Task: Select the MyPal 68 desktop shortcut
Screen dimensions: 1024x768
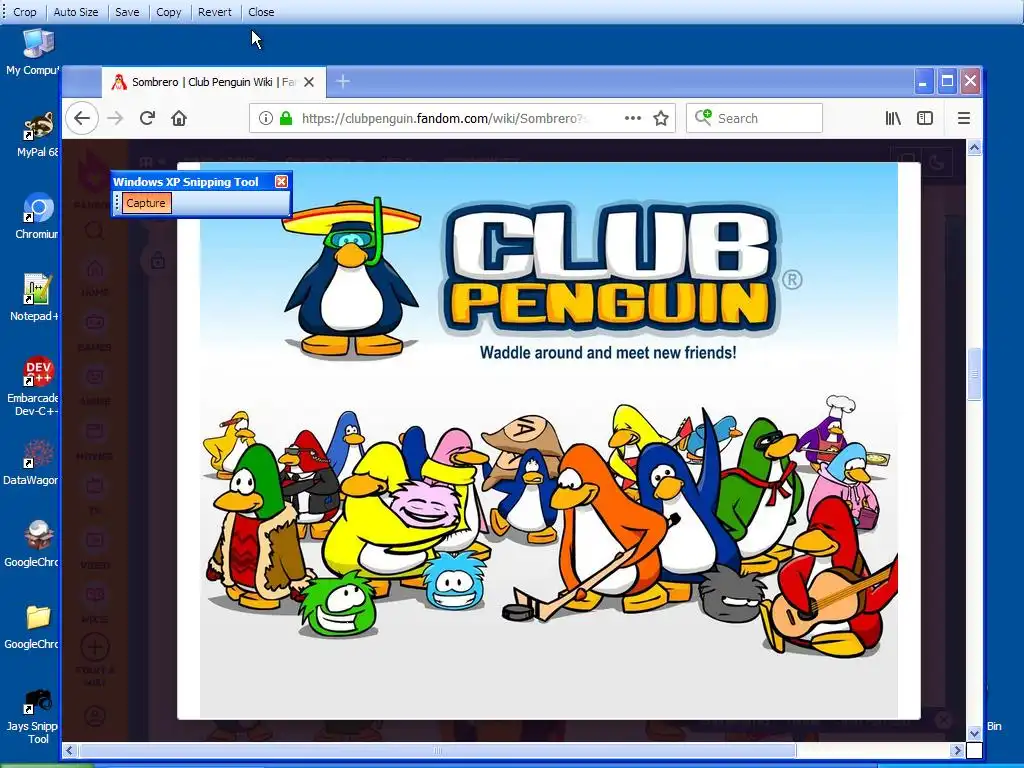Action: (x=37, y=135)
